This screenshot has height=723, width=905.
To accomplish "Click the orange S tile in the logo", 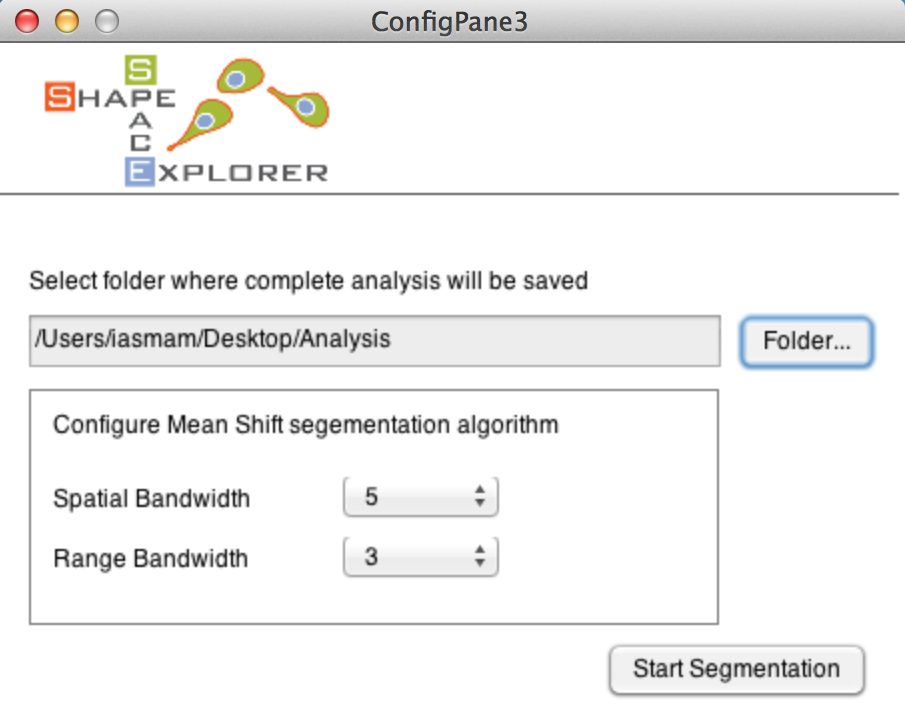I will [60, 96].
